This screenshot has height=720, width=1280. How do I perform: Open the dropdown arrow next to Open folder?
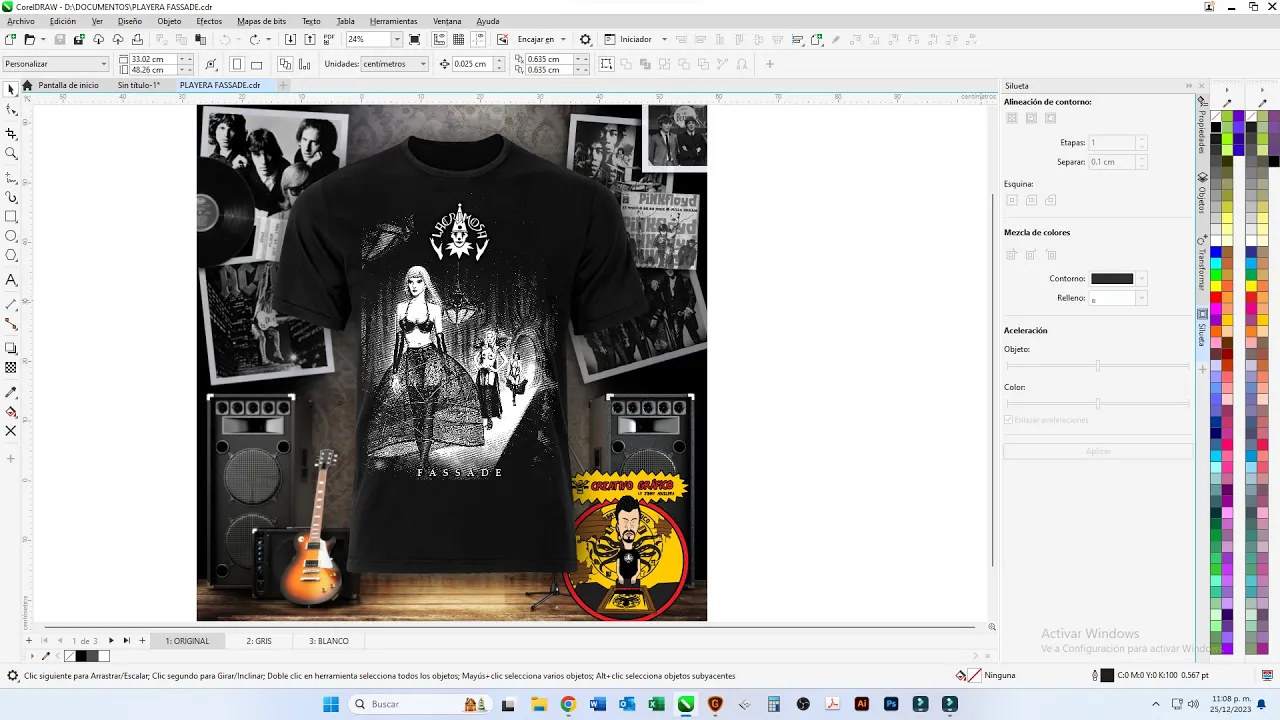pyautogui.click(x=43, y=39)
